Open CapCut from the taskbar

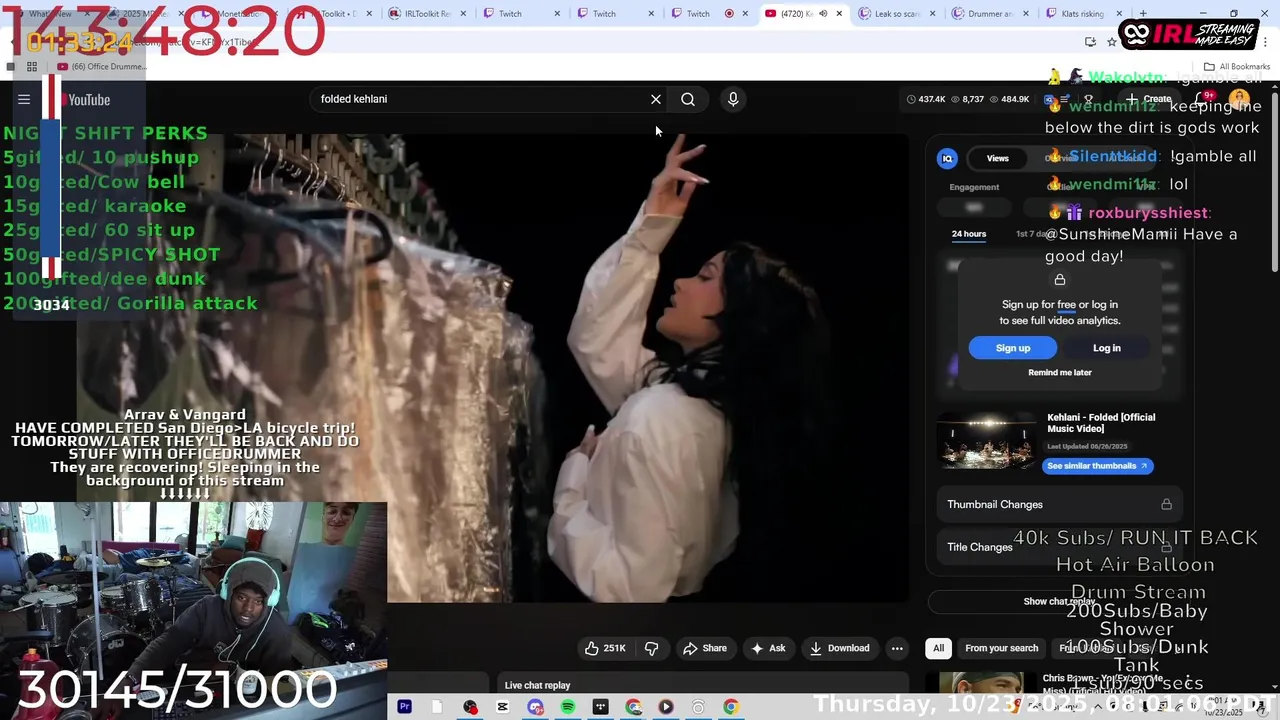tap(502, 707)
